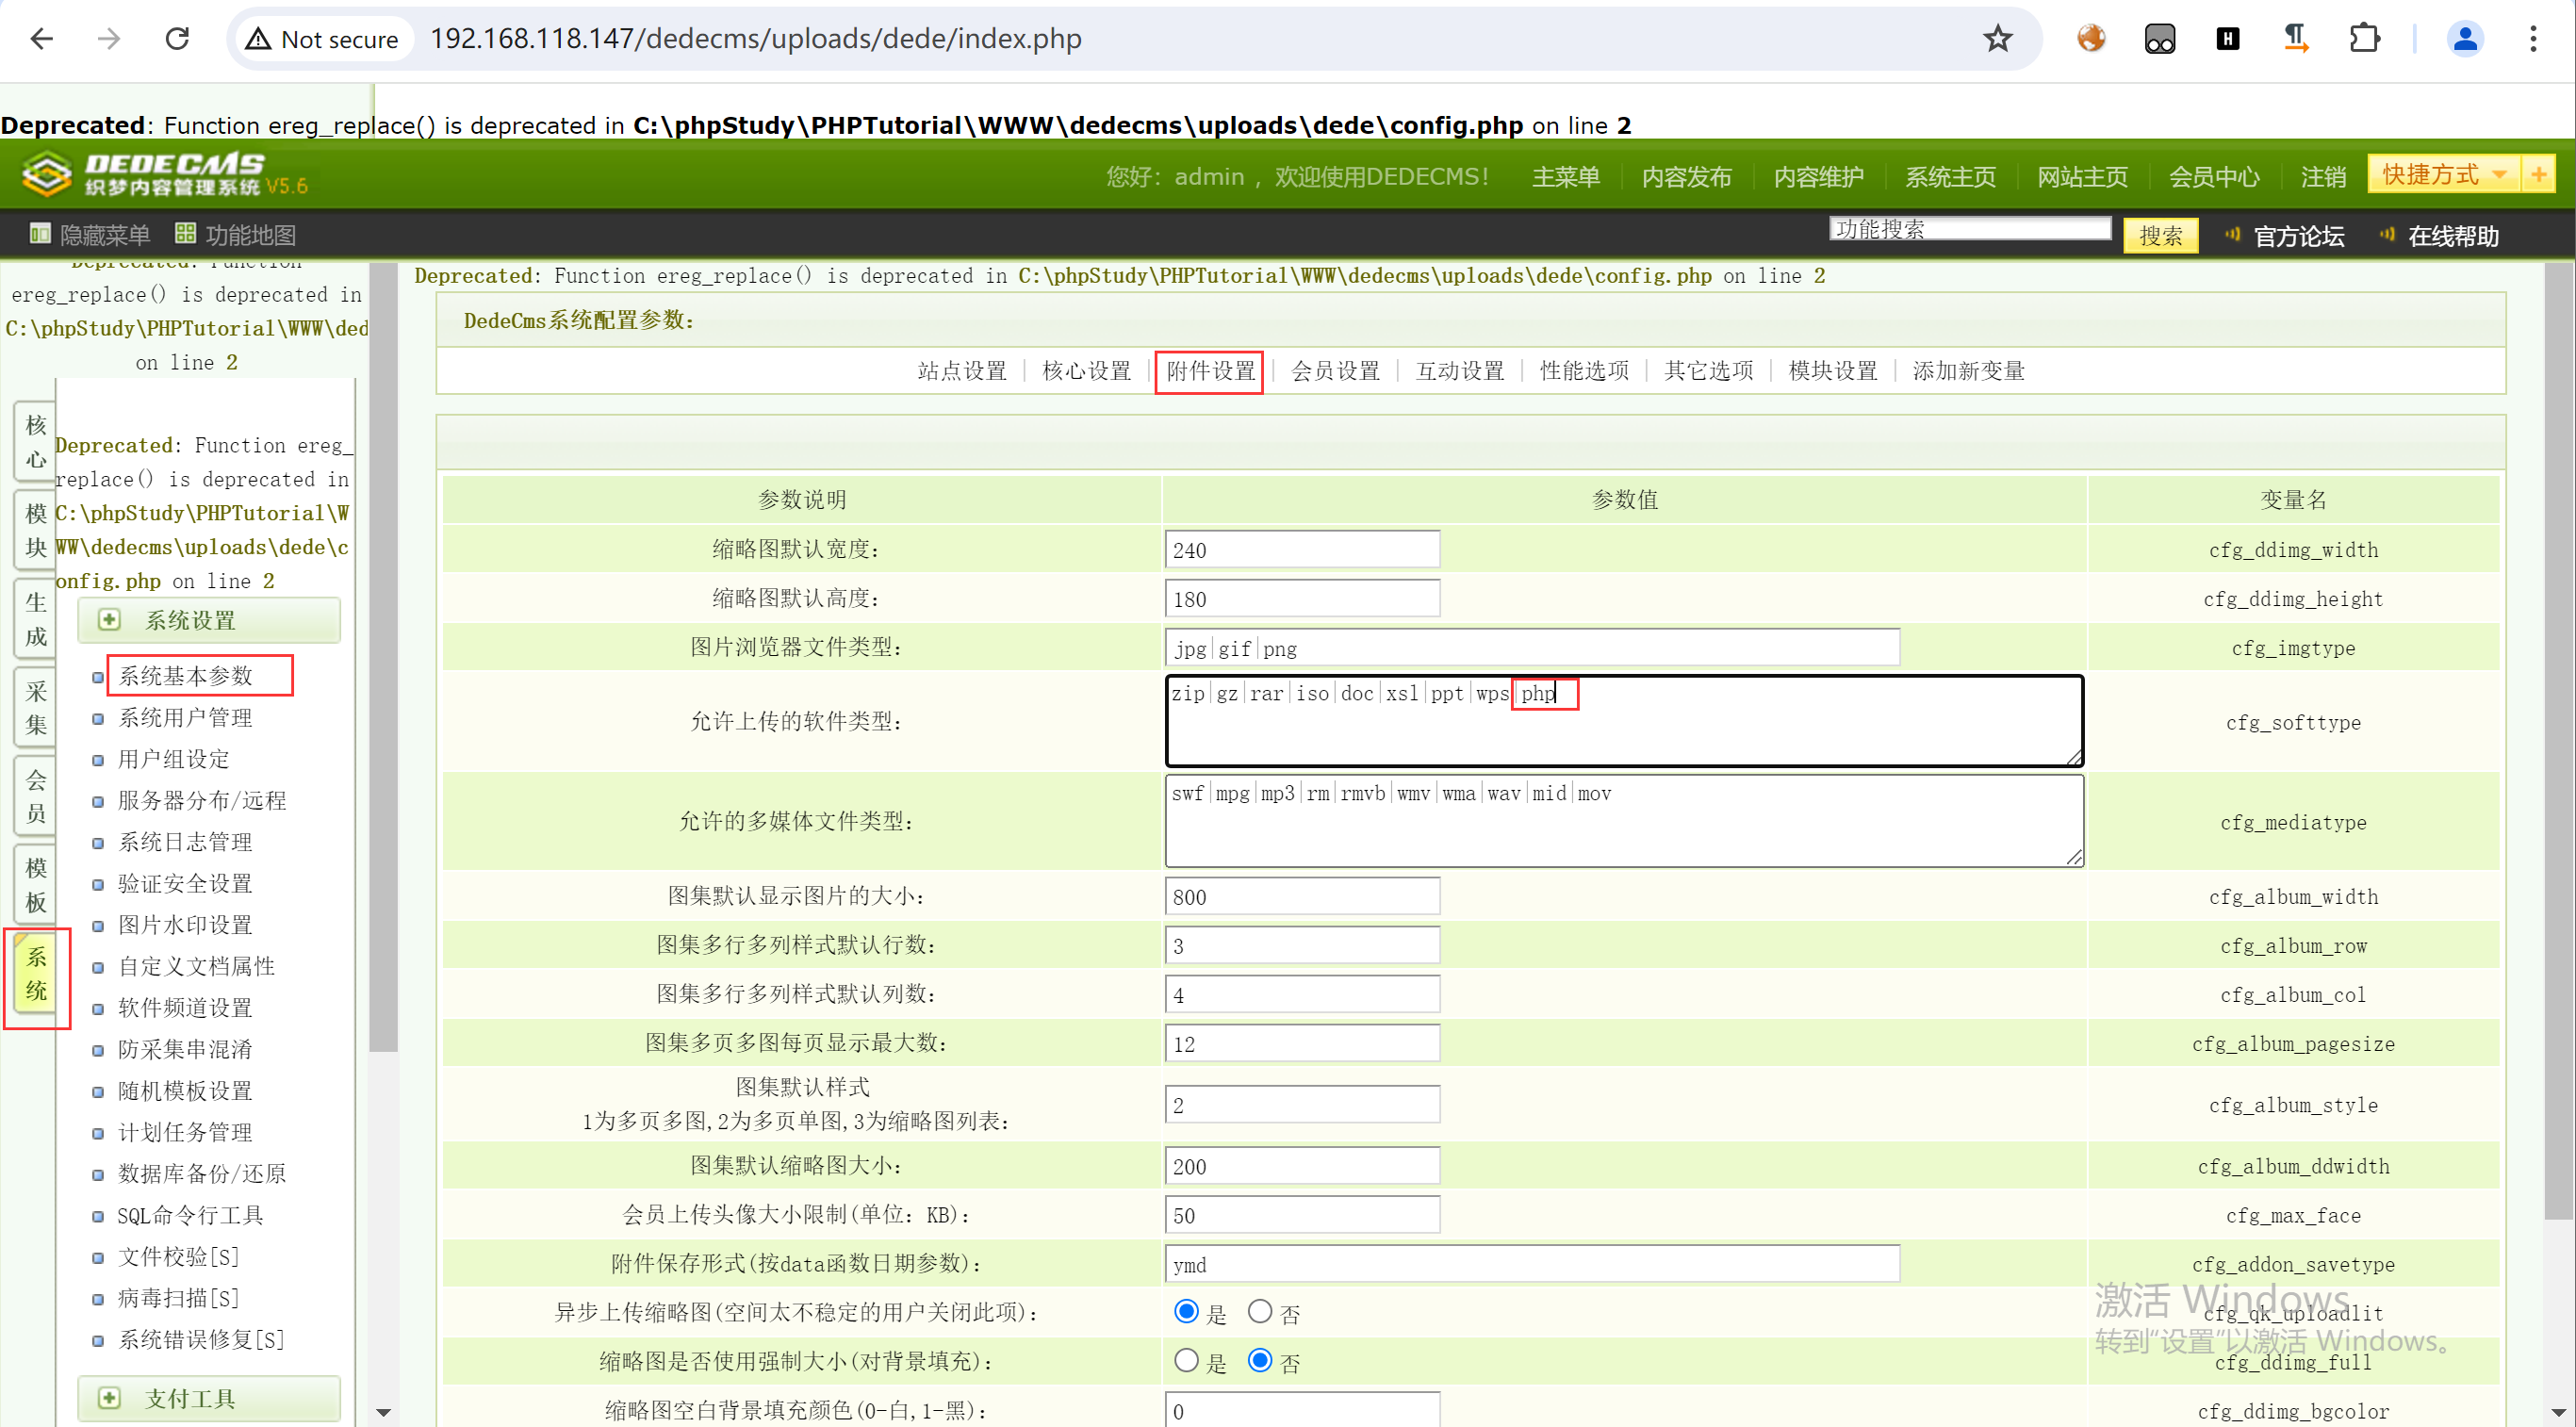
Task: Open 内容维护 in top navigation
Action: (1818, 177)
